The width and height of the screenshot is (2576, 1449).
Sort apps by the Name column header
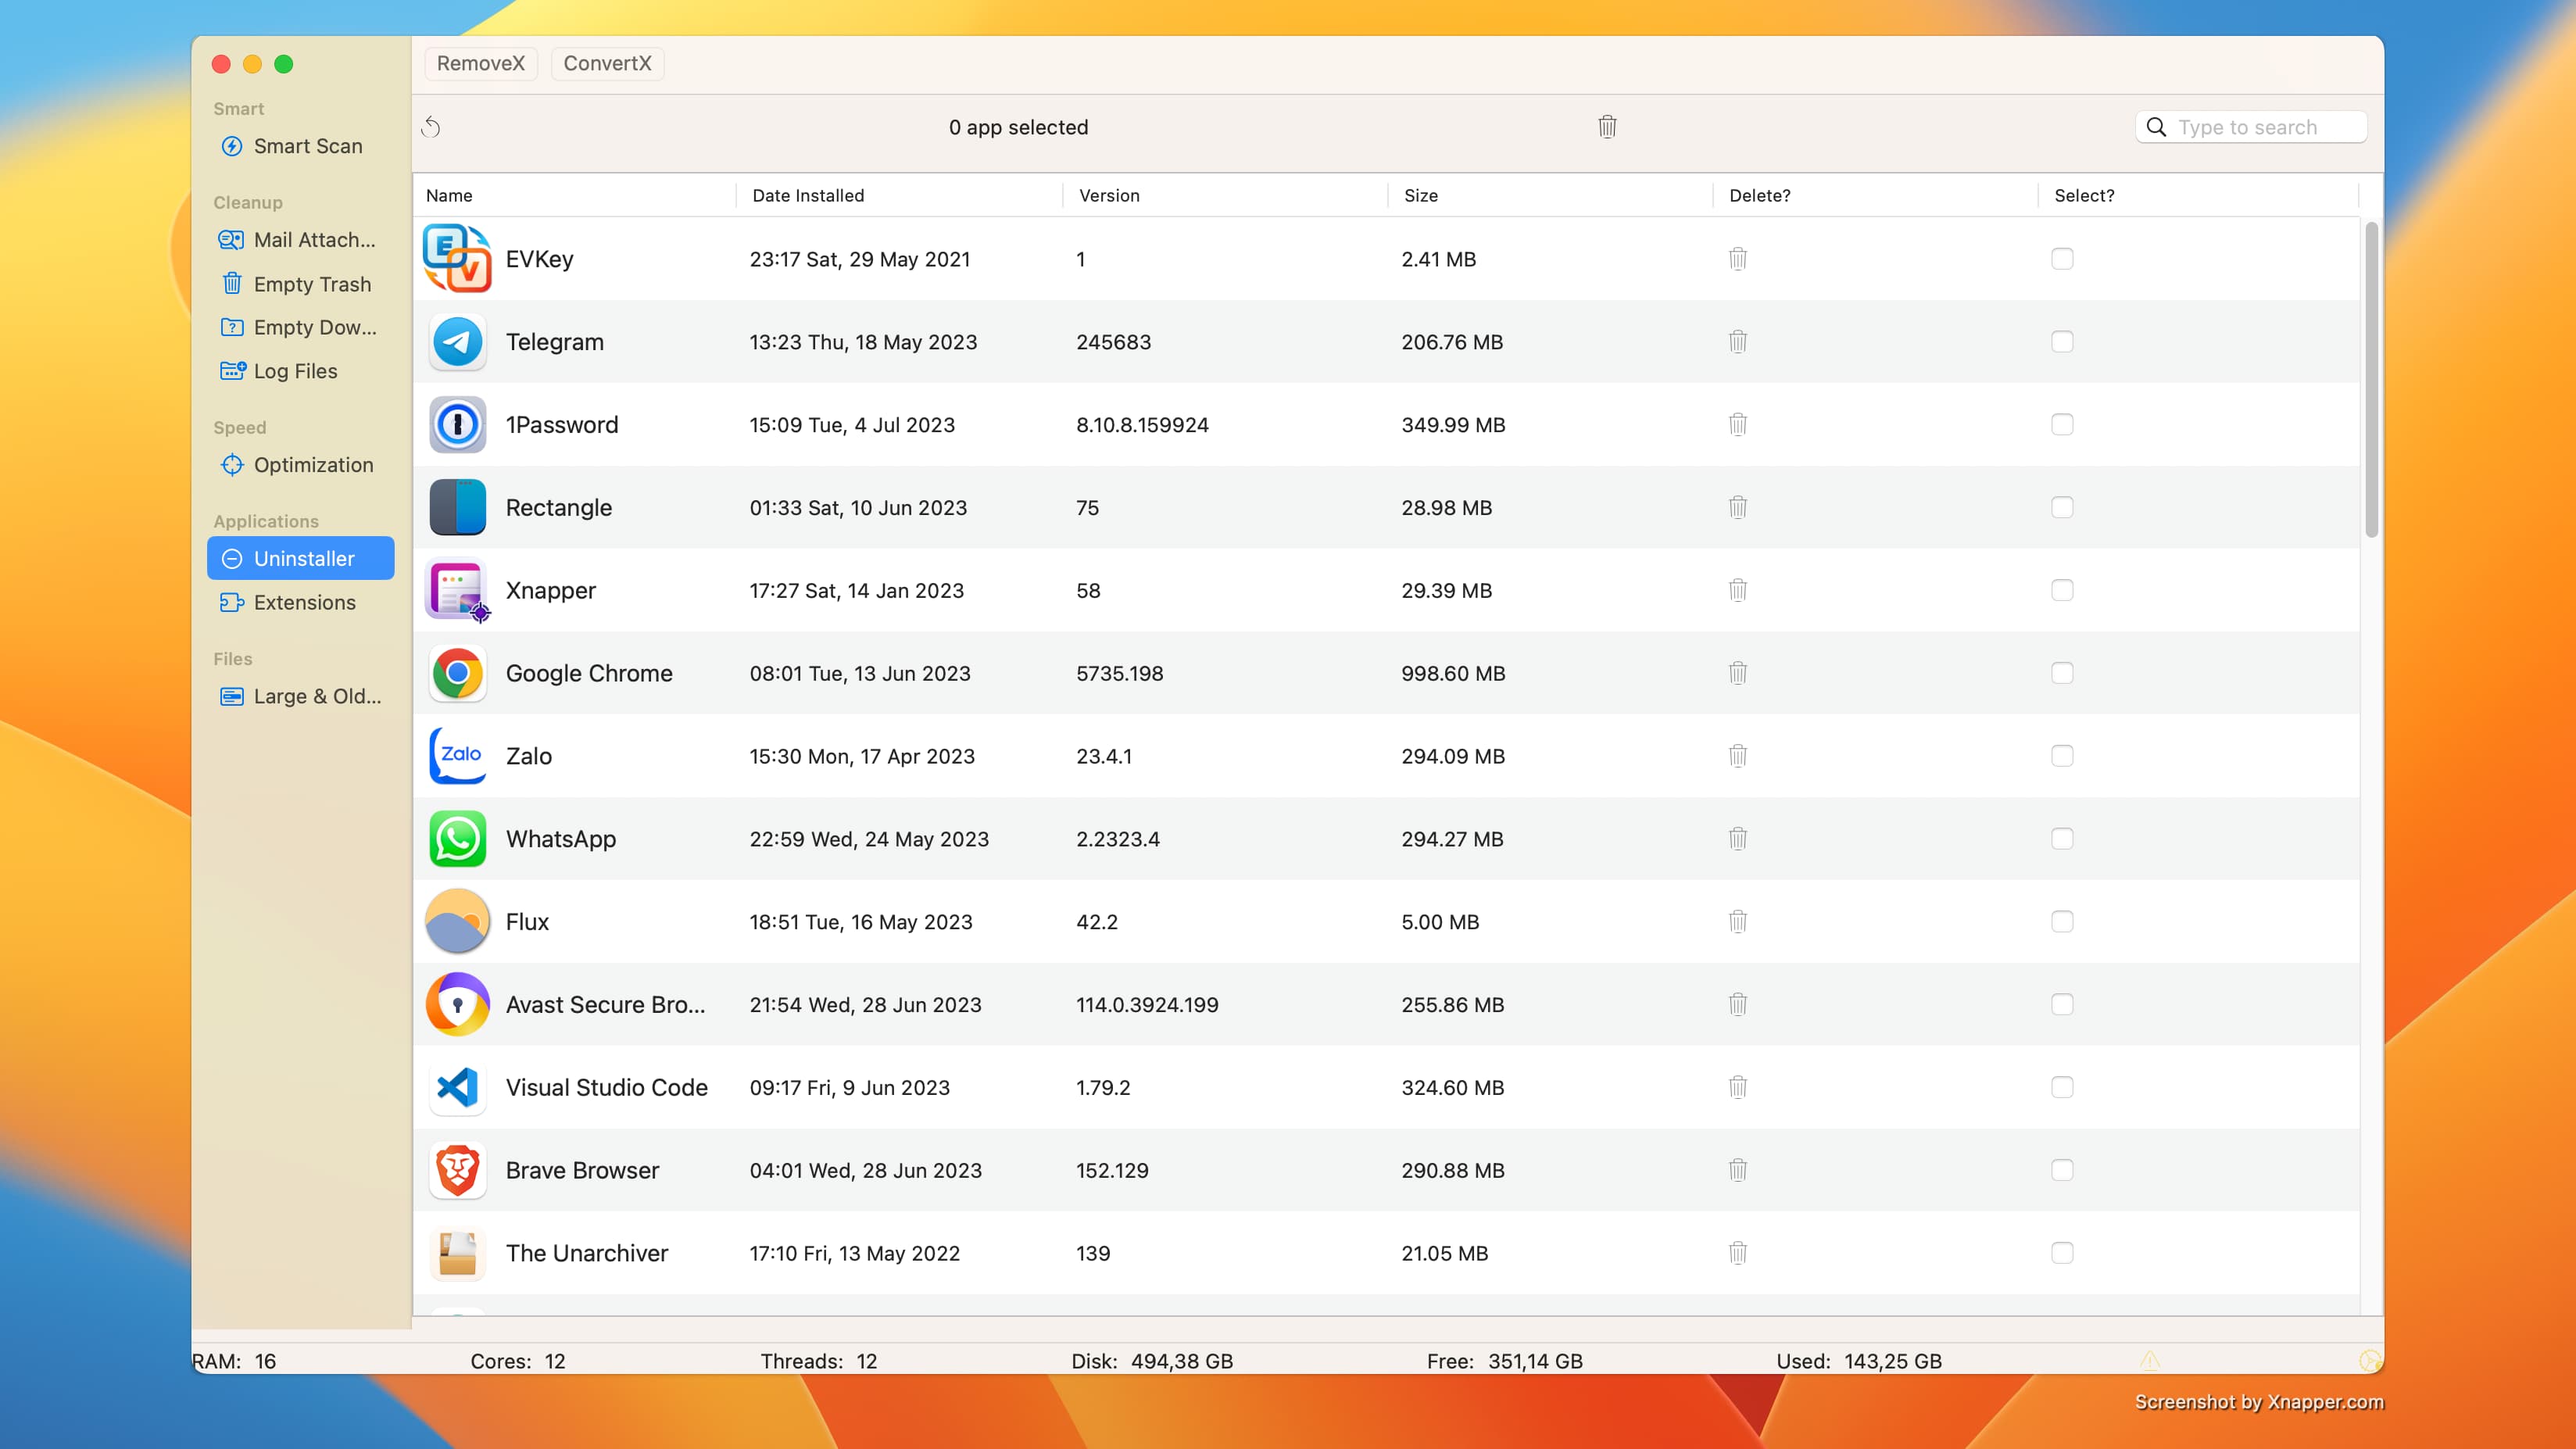(449, 196)
